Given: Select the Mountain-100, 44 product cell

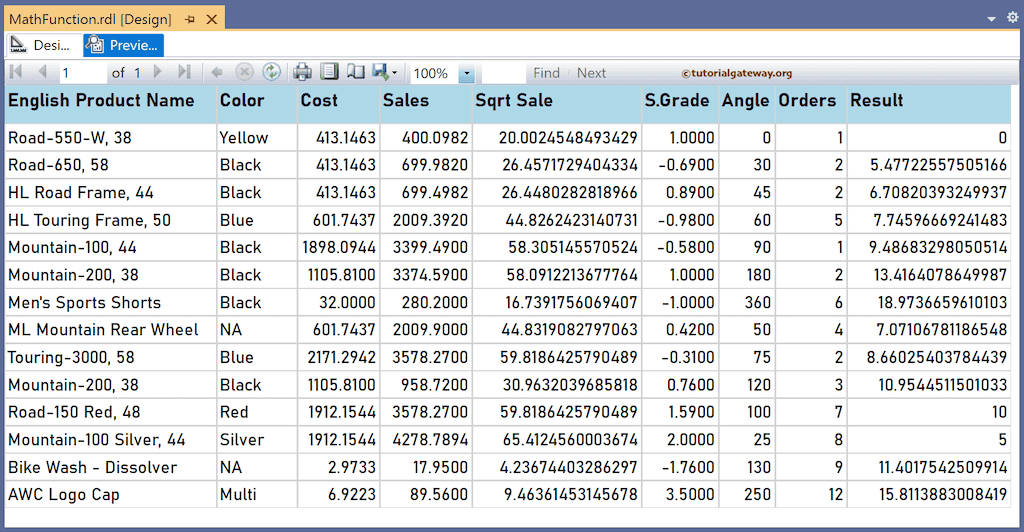Looking at the screenshot, I should 110,247.
